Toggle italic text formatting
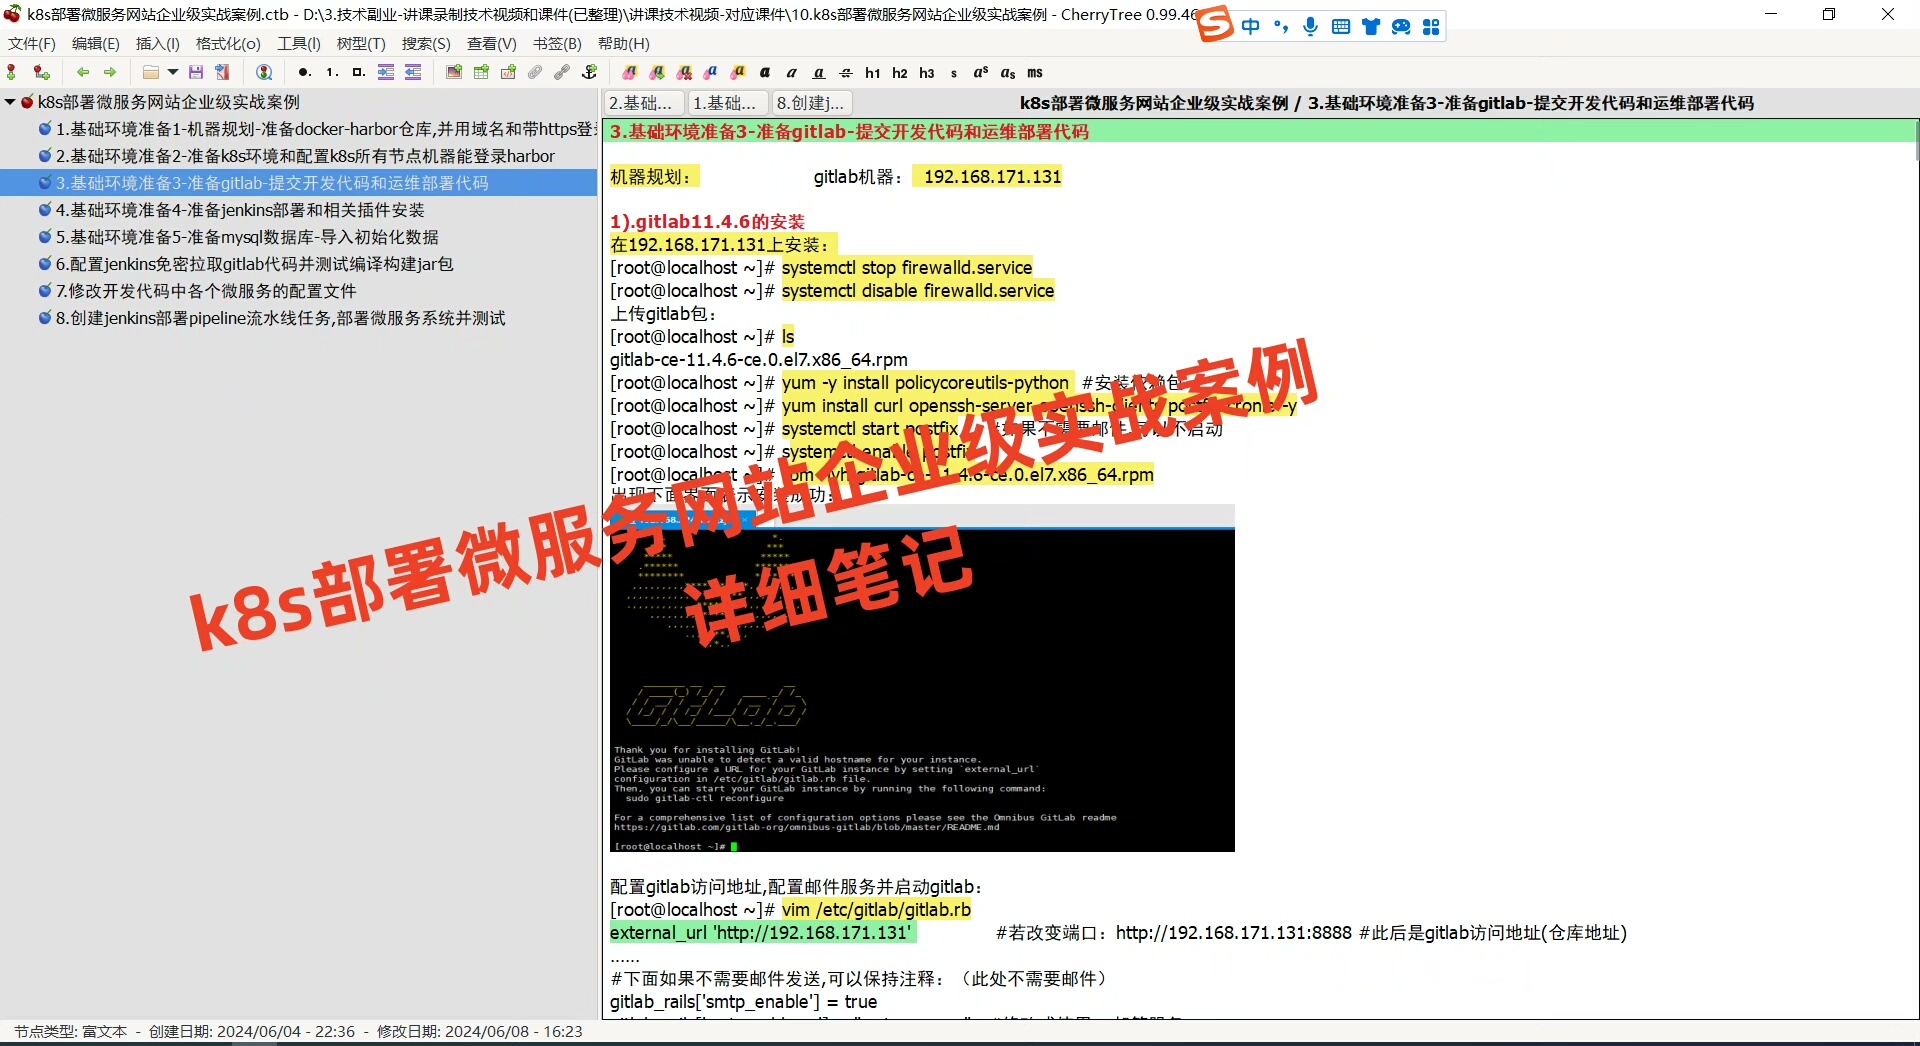The image size is (1920, 1046). click(792, 72)
